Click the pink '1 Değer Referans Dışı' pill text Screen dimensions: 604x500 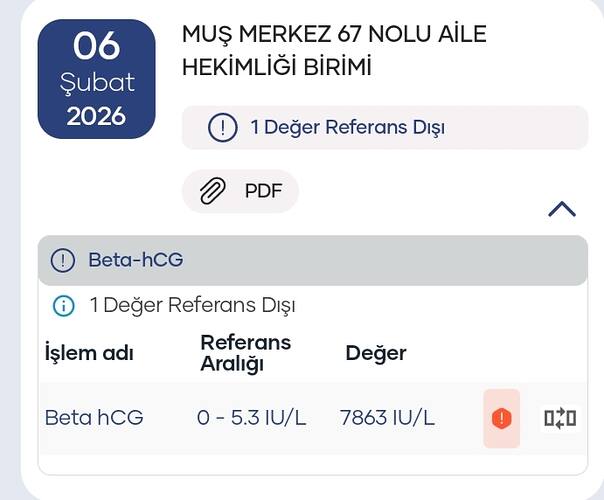click(x=347, y=127)
